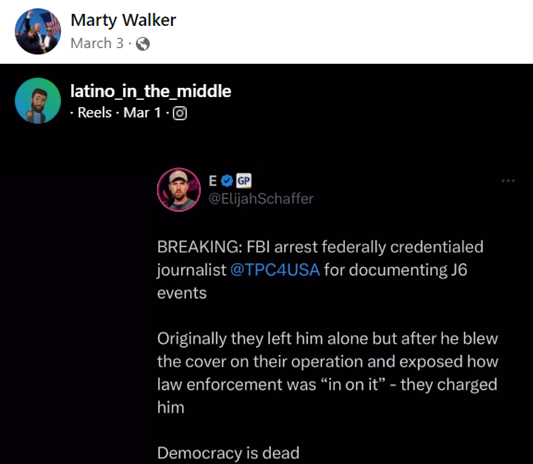Click the globe public audience icon
Image resolution: width=533 pixels, height=464 pixels.
coord(143,44)
